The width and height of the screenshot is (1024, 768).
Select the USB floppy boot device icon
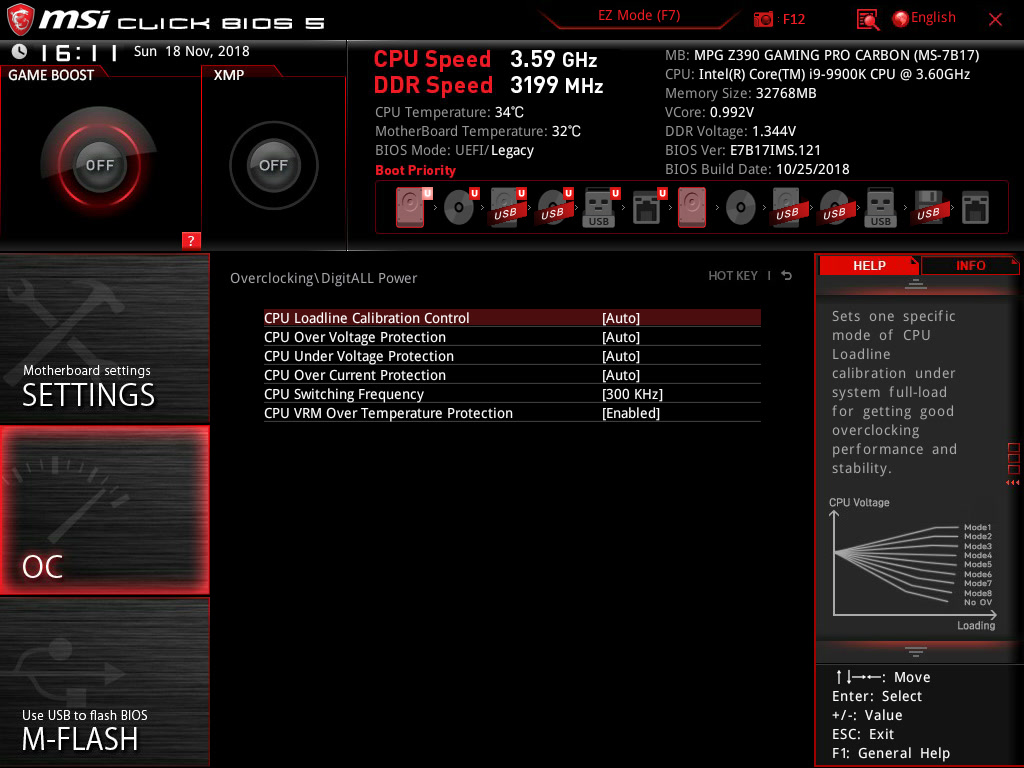[x=928, y=208]
